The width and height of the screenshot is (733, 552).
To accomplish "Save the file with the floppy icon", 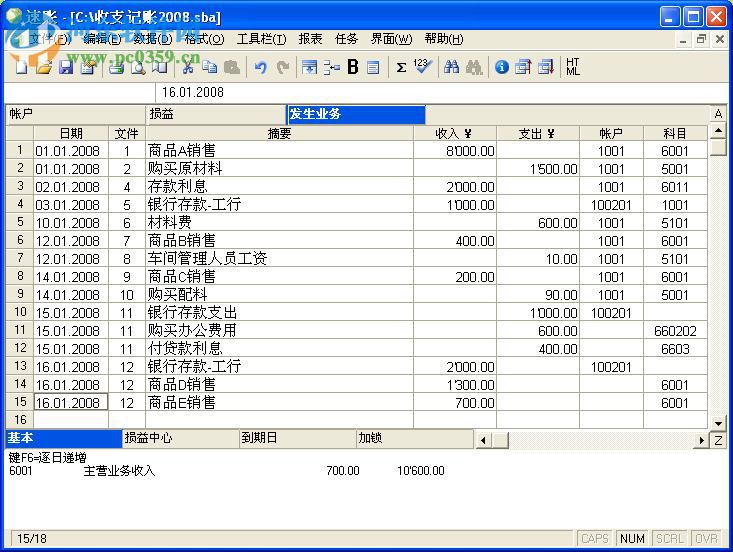I will click(x=66, y=67).
